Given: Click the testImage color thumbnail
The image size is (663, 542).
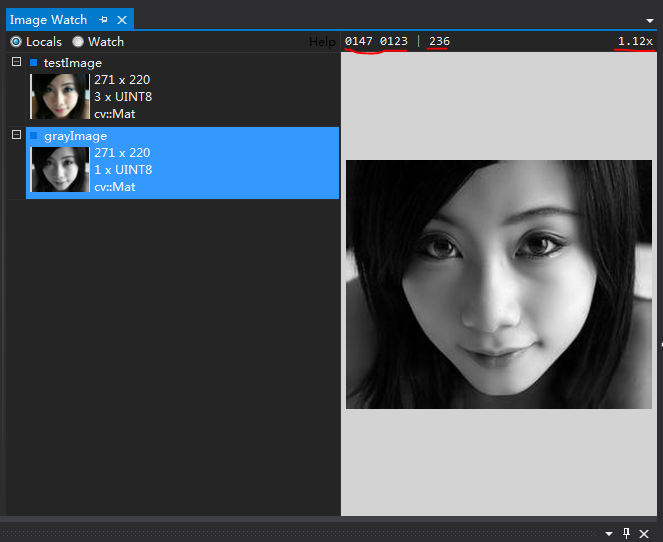Looking at the screenshot, I should [60, 96].
